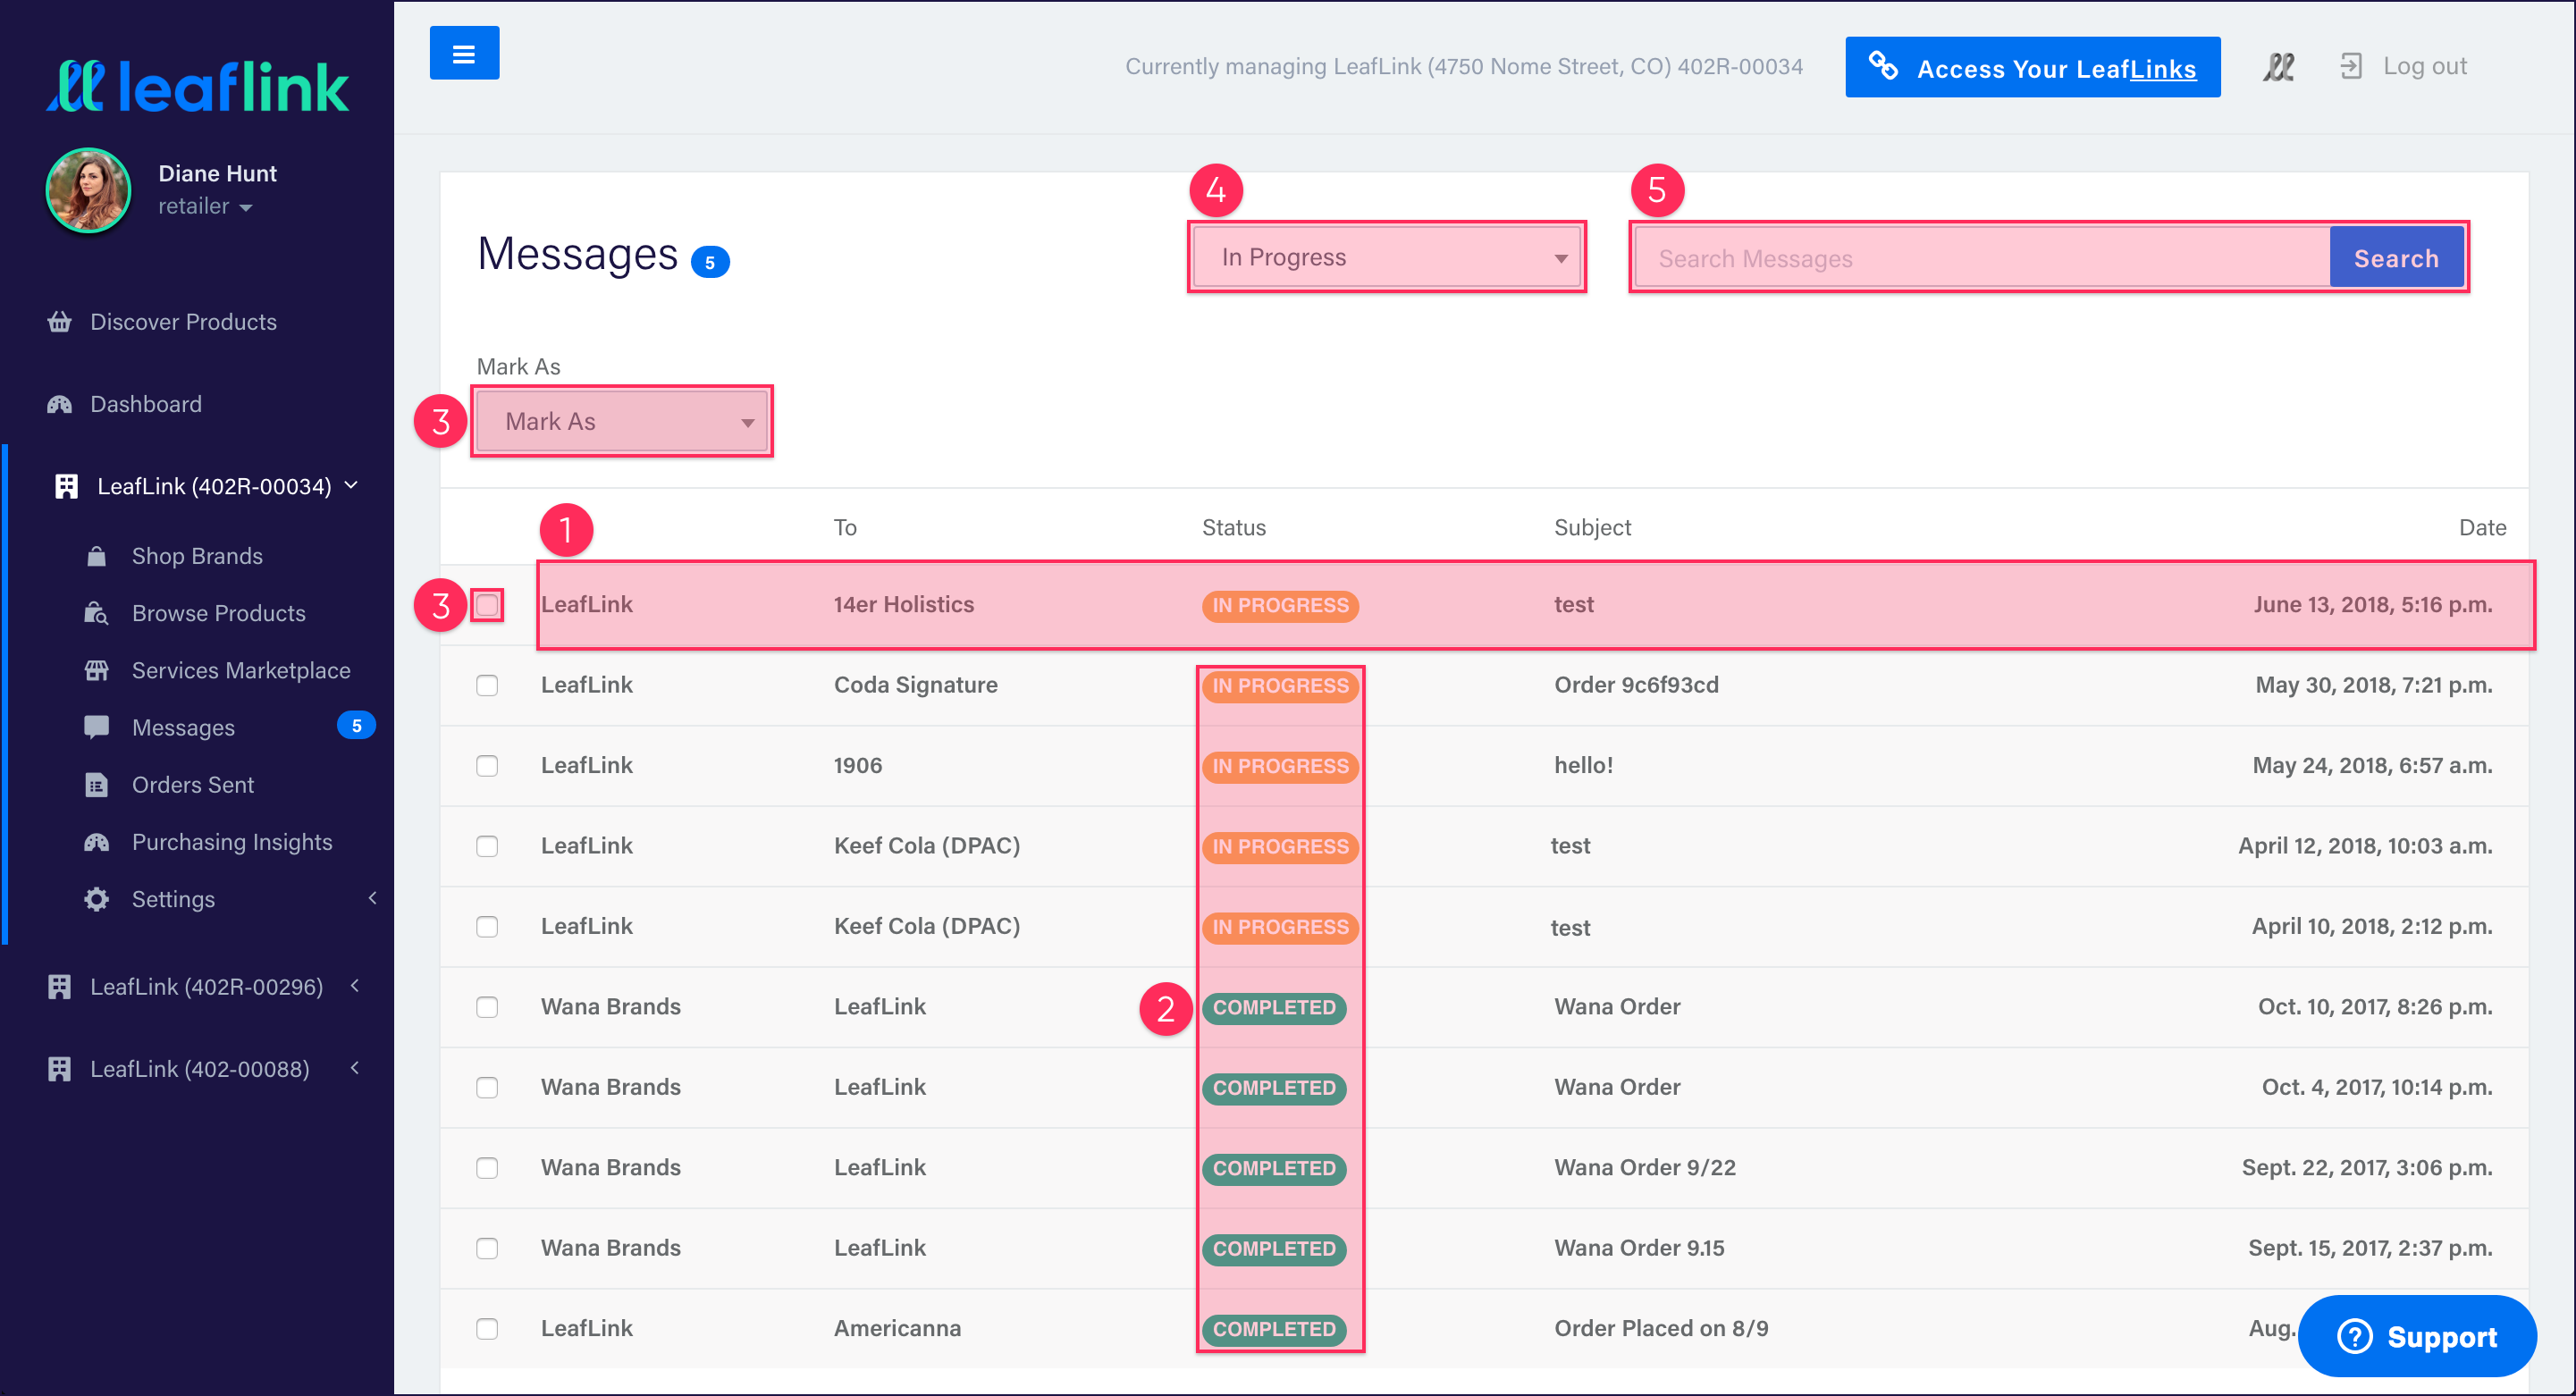Open the hello! message subject

click(x=1583, y=766)
